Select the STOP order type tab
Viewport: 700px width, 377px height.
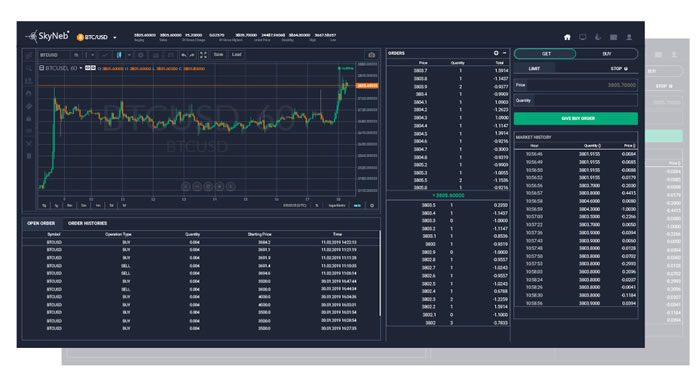point(619,68)
